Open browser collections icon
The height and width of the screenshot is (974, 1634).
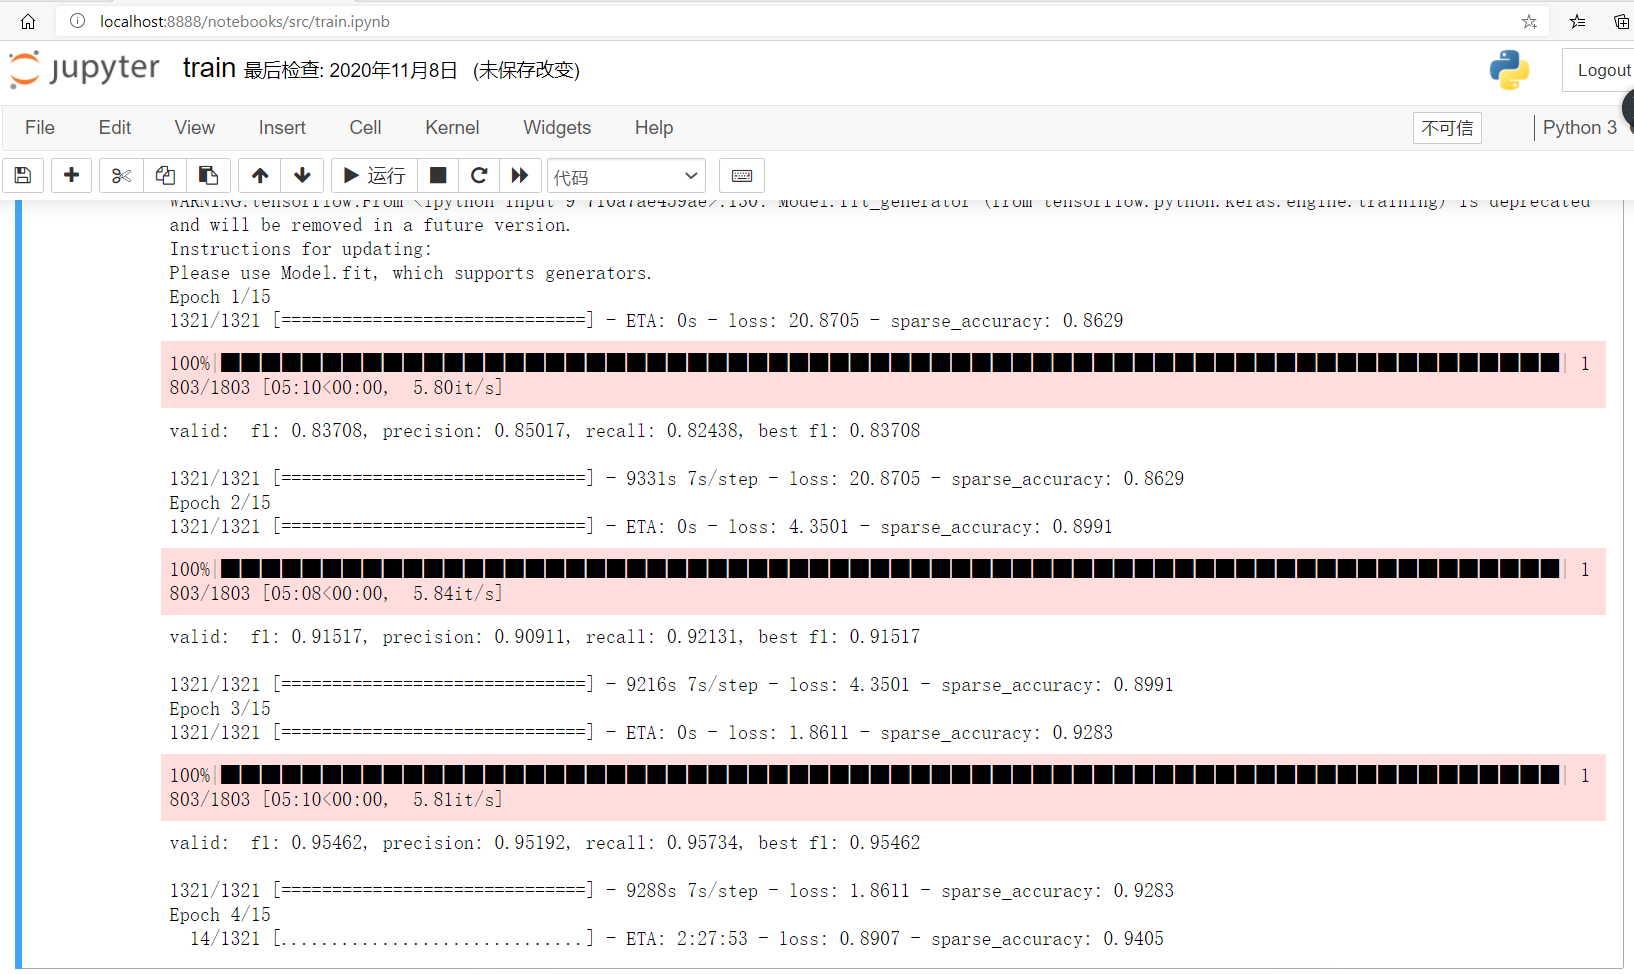(x=1622, y=21)
